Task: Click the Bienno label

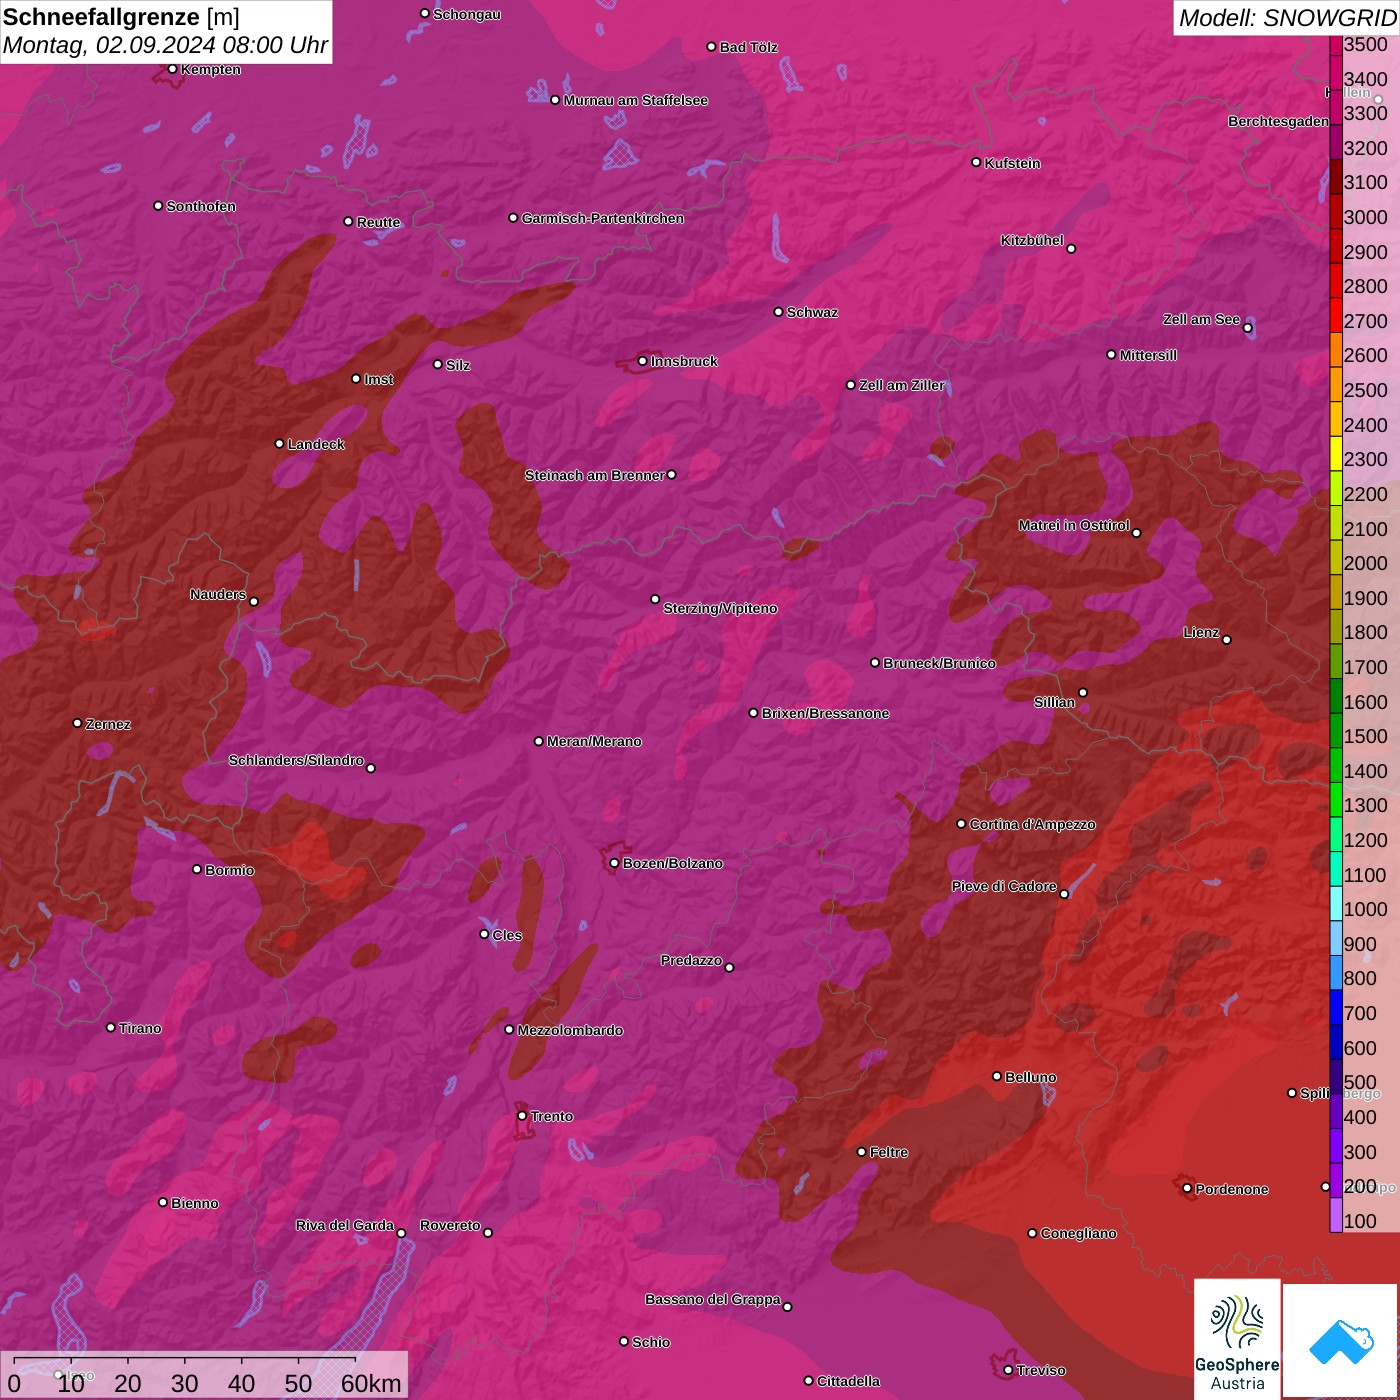Action: tap(195, 1203)
